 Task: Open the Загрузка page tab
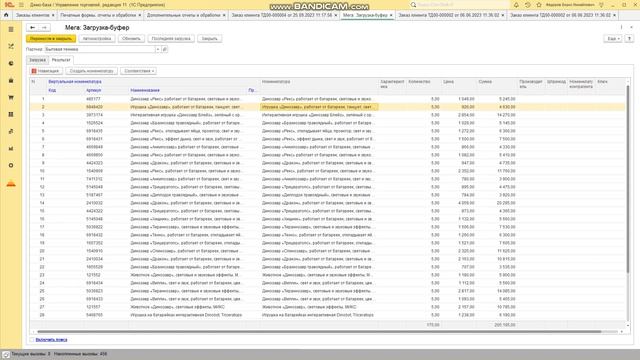pyautogui.click(x=38, y=60)
